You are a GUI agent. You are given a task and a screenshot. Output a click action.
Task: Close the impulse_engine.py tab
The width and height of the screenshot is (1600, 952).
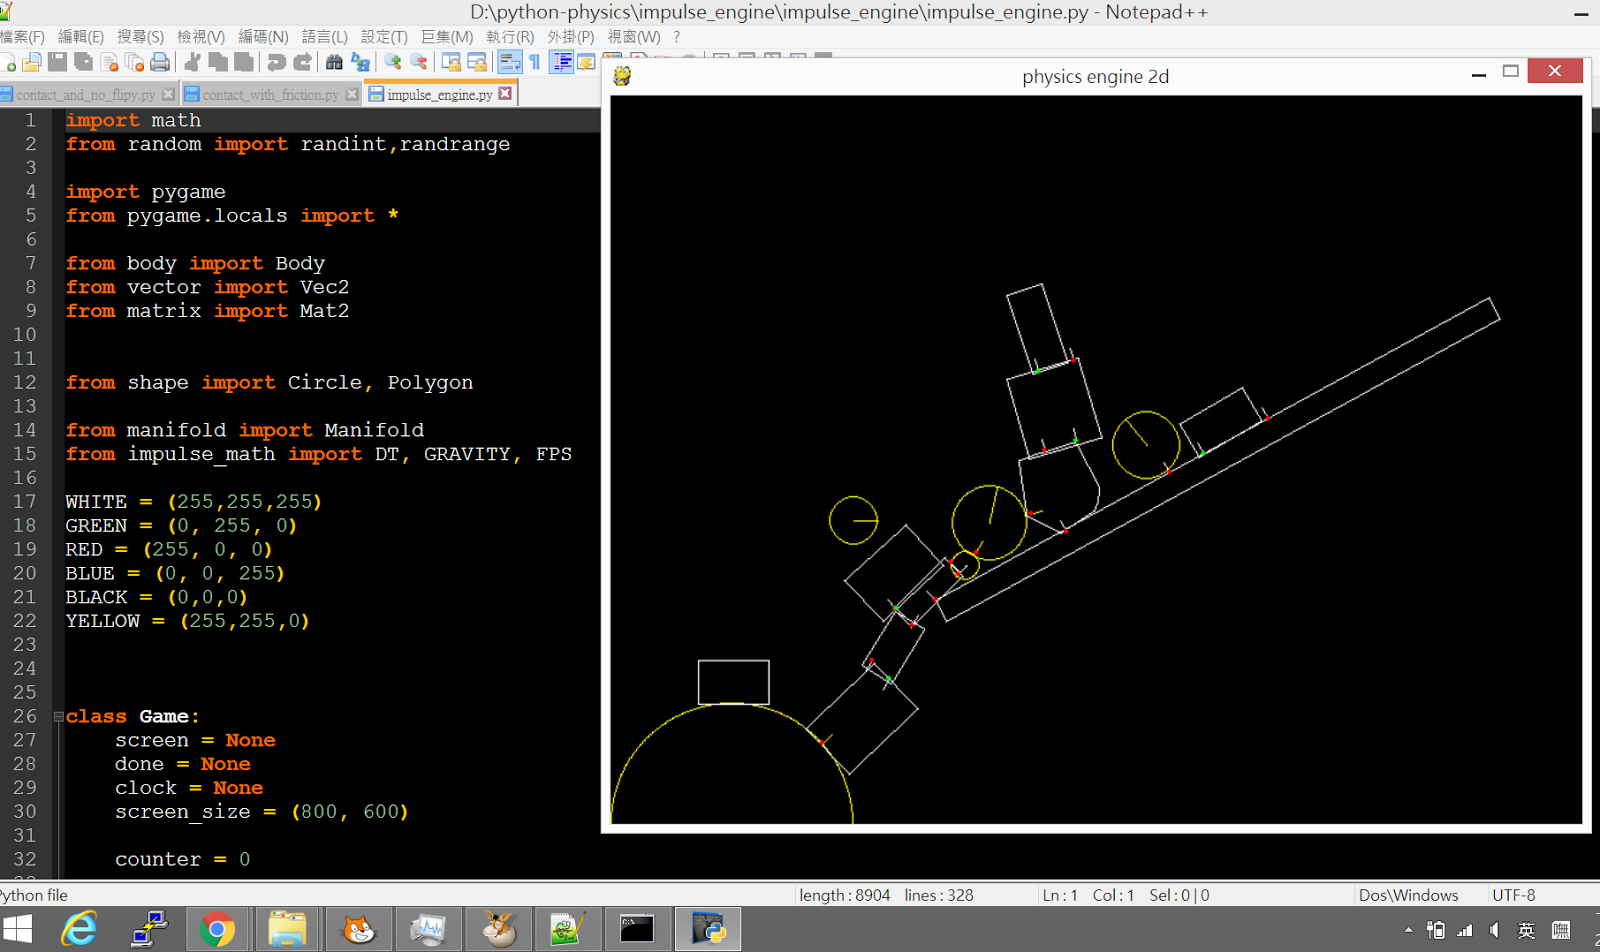click(x=505, y=93)
